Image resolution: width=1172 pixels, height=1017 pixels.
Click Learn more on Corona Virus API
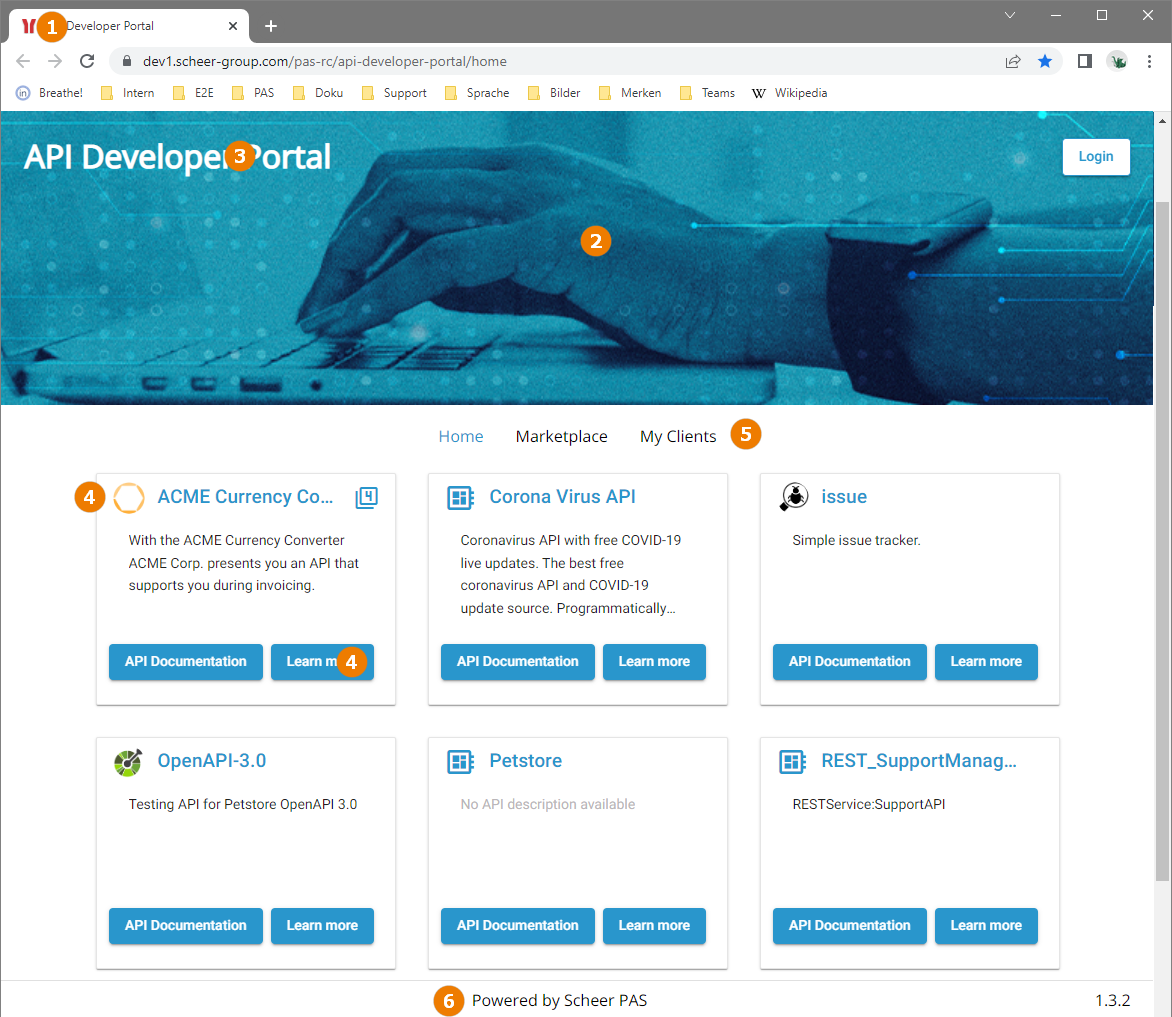tap(654, 661)
